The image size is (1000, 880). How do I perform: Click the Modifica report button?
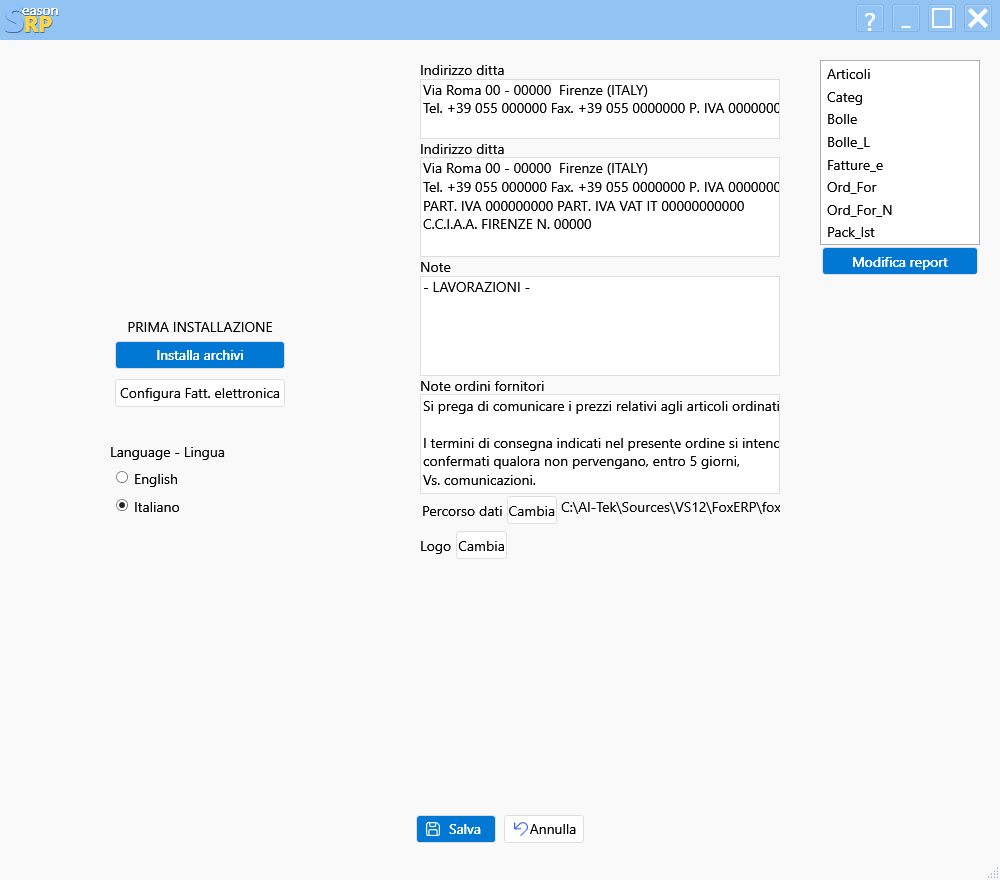(x=899, y=261)
